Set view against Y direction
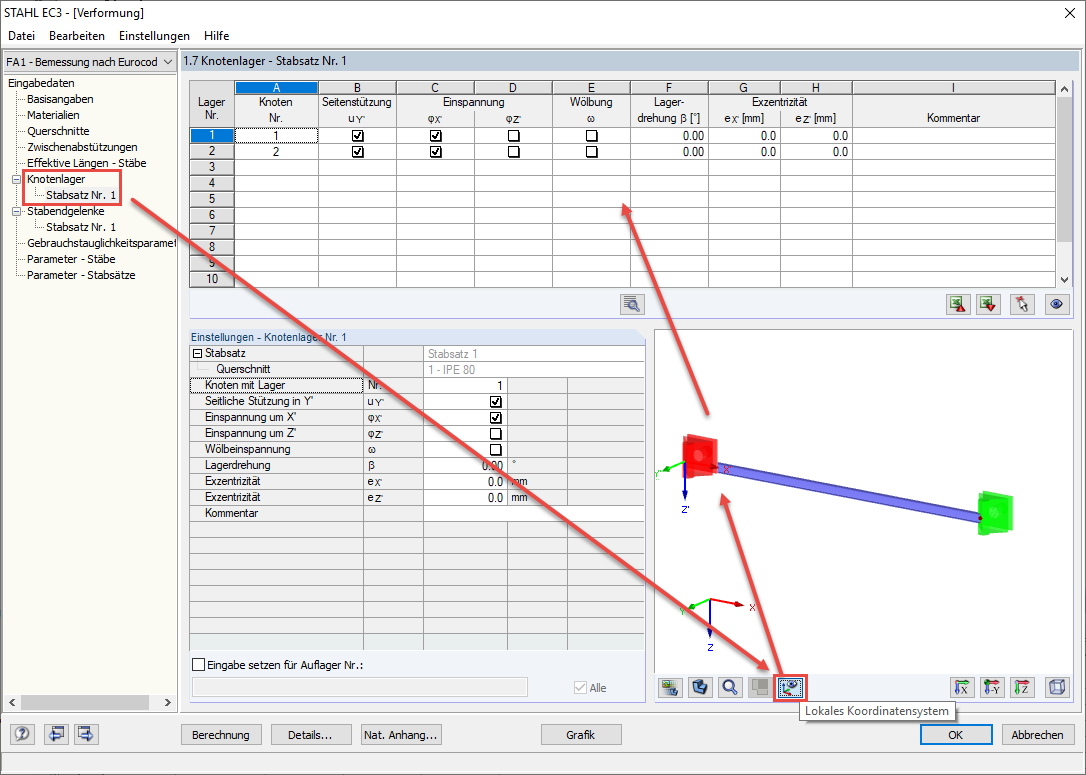The width and height of the screenshot is (1086, 775). coord(992,688)
